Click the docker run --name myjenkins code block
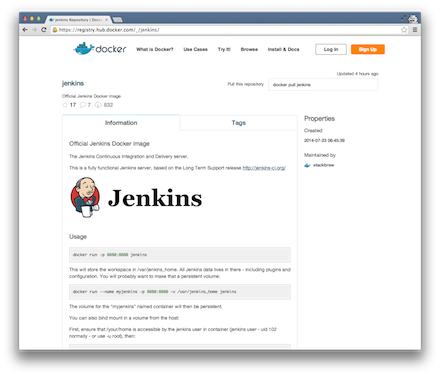The width and height of the screenshot is (440, 376). coord(180,292)
